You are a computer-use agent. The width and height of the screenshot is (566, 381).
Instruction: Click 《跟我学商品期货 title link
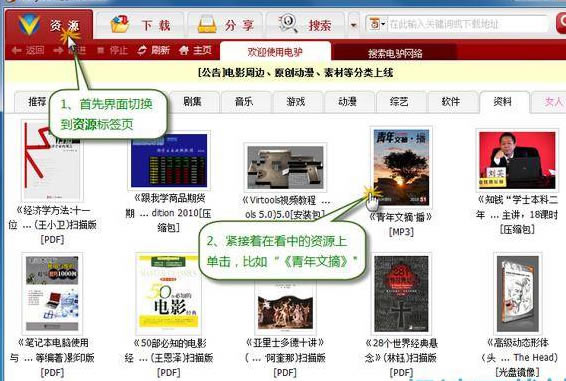169,213
